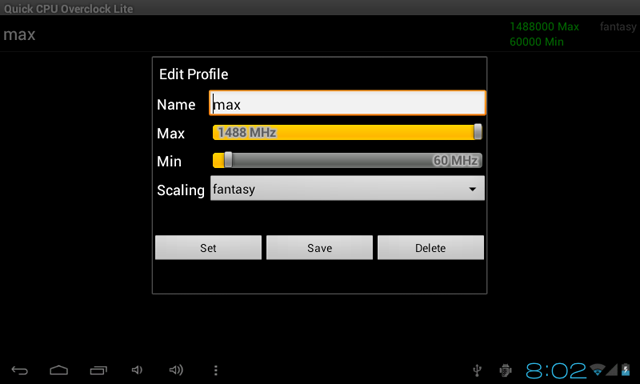This screenshot has height=384, width=640.
Task: Click the Min frequency slider bar
Action: (x=347, y=160)
